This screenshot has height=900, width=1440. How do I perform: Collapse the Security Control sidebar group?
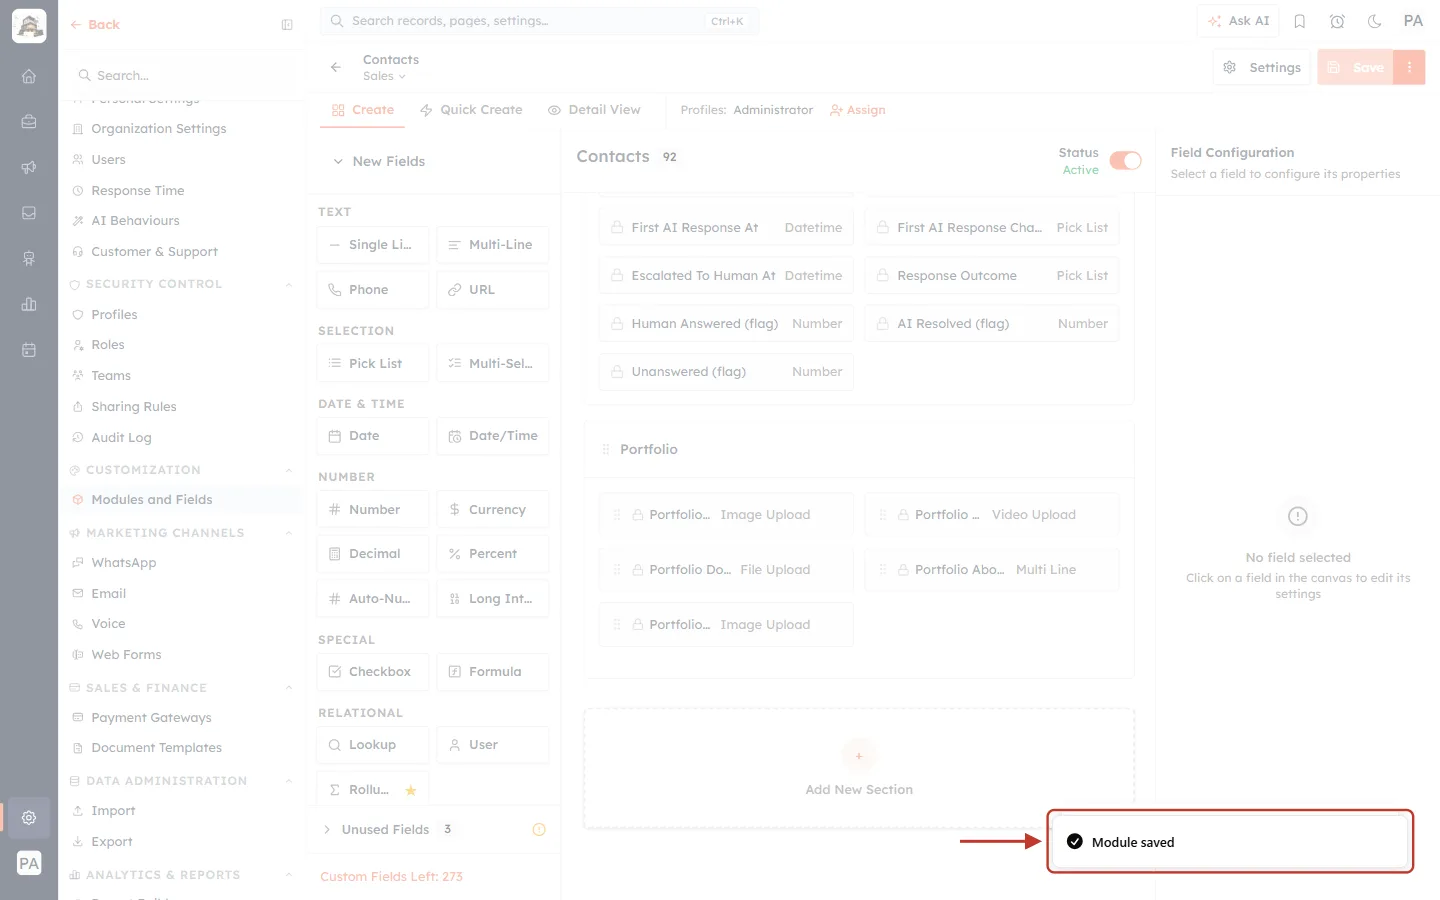pos(289,284)
